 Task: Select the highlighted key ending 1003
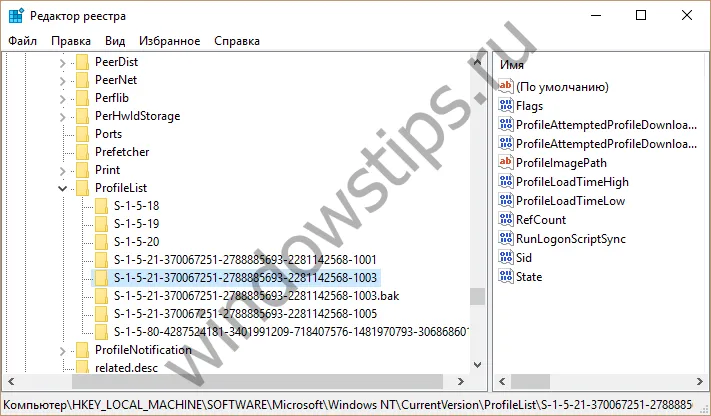point(245,278)
